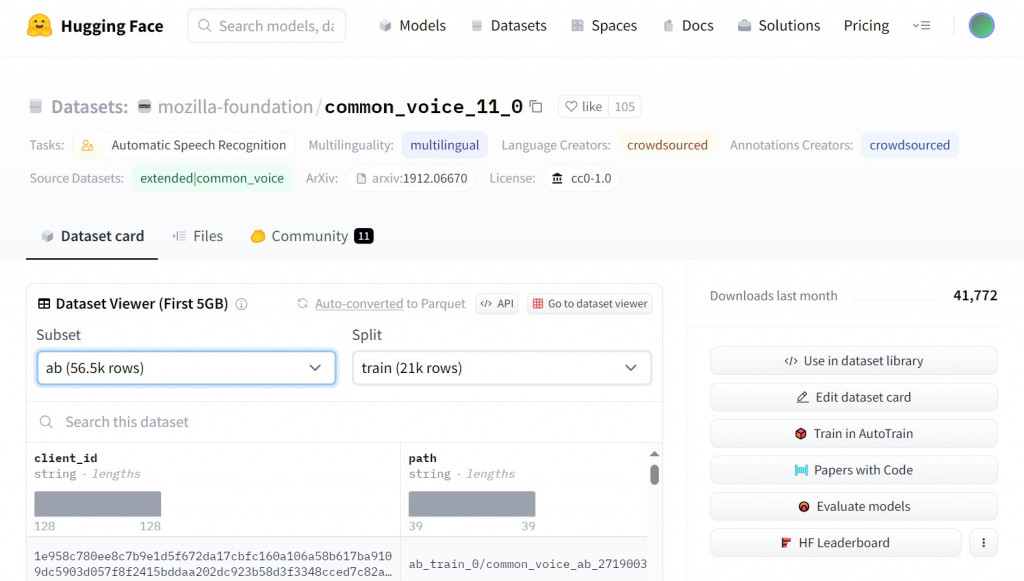Open the user profile avatar
The height and width of the screenshot is (581, 1024).
pyautogui.click(x=981, y=26)
